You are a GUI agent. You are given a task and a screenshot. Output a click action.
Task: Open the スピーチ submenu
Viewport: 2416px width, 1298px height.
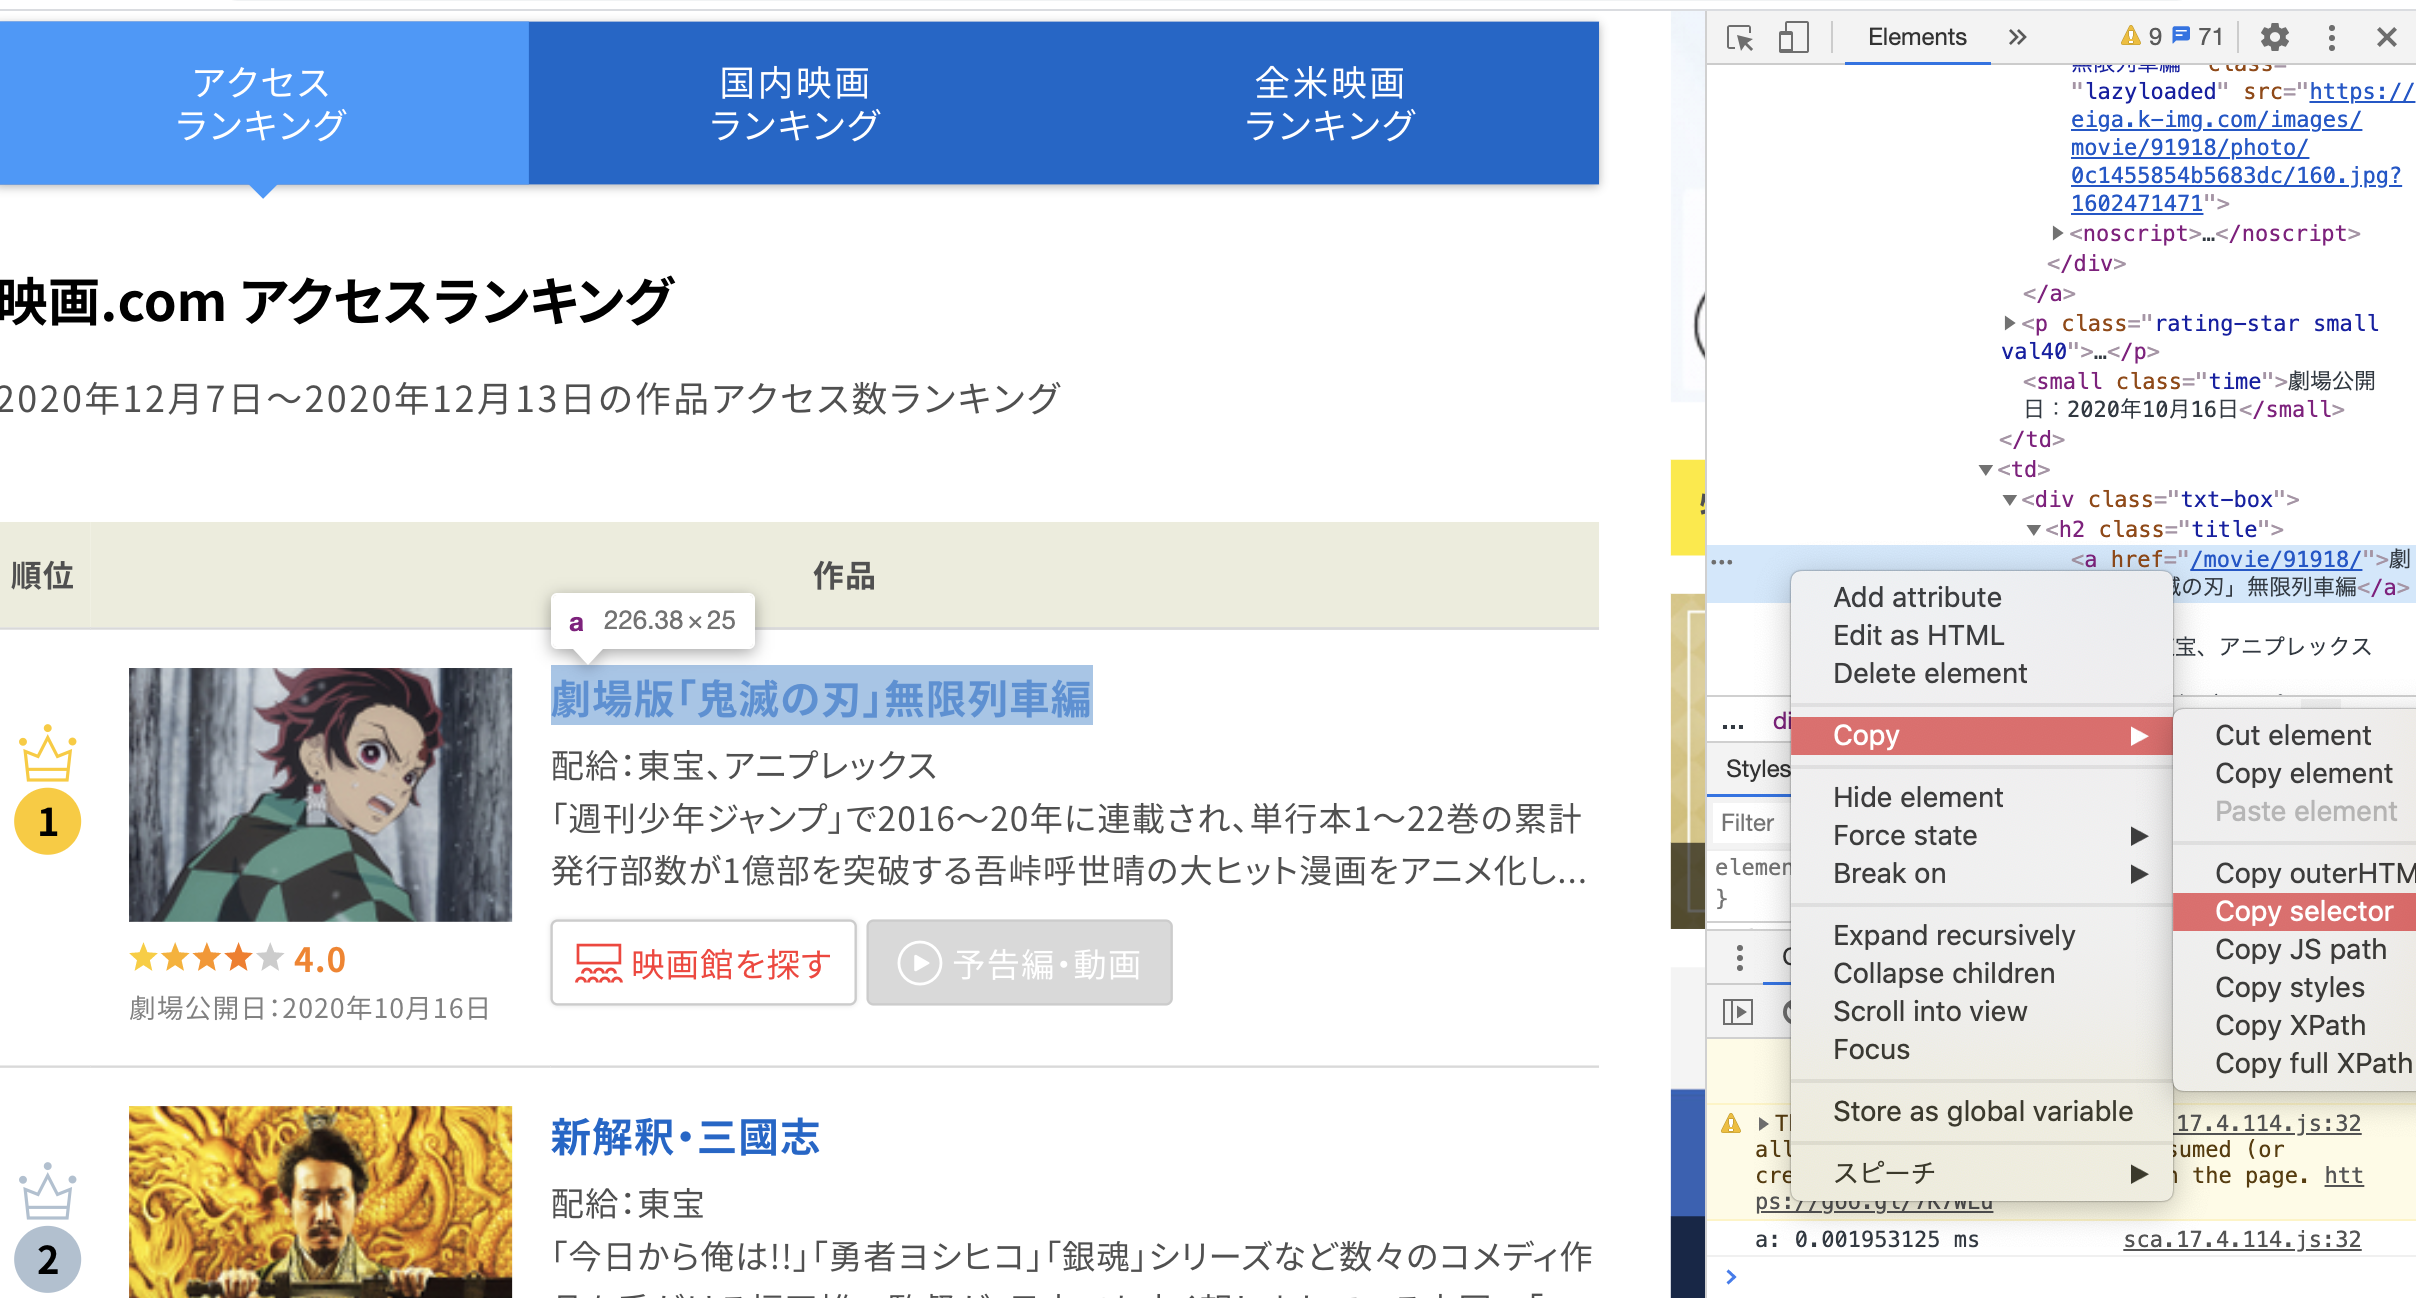[1982, 1173]
